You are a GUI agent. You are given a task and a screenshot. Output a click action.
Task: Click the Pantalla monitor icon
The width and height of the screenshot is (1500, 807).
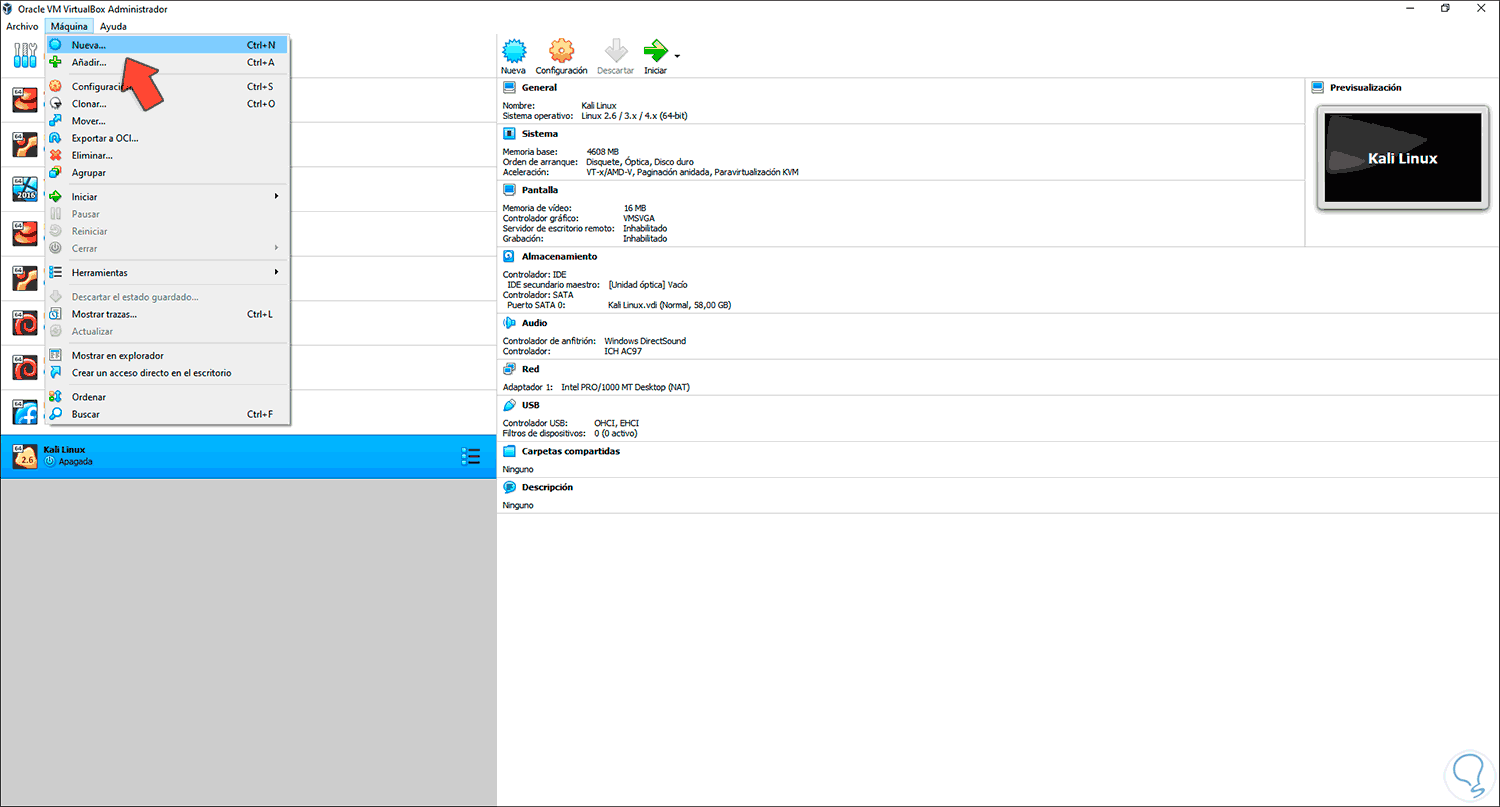pyautogui.click(x=509, y=190)
